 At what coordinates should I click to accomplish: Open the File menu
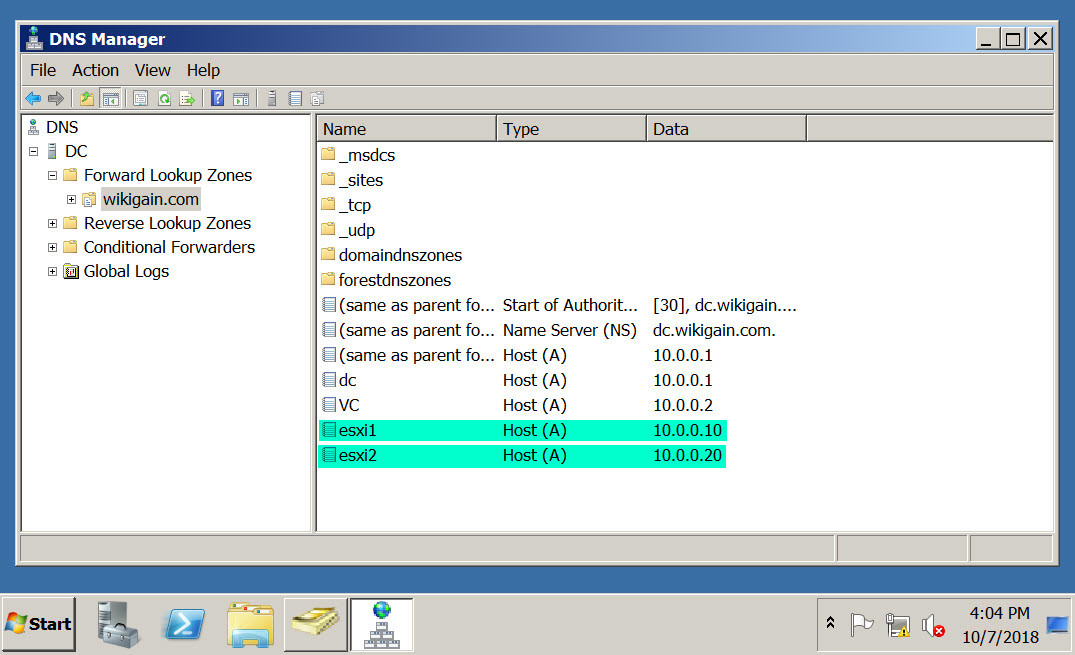click(x=43, y=70)
